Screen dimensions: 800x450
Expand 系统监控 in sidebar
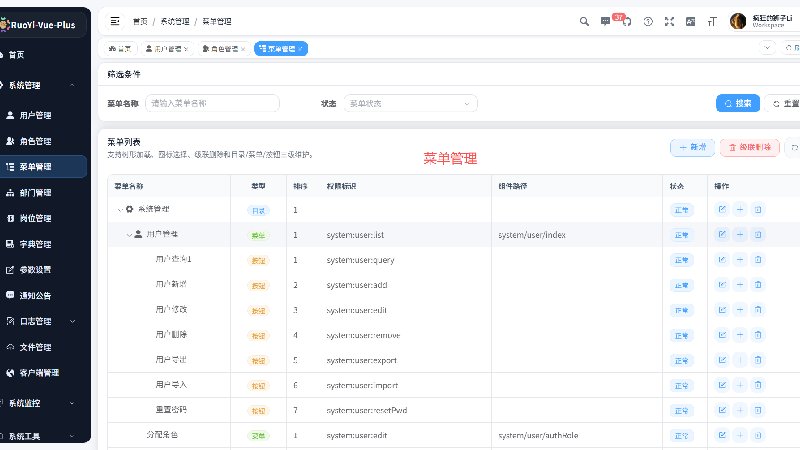click(x=72, y=403)
